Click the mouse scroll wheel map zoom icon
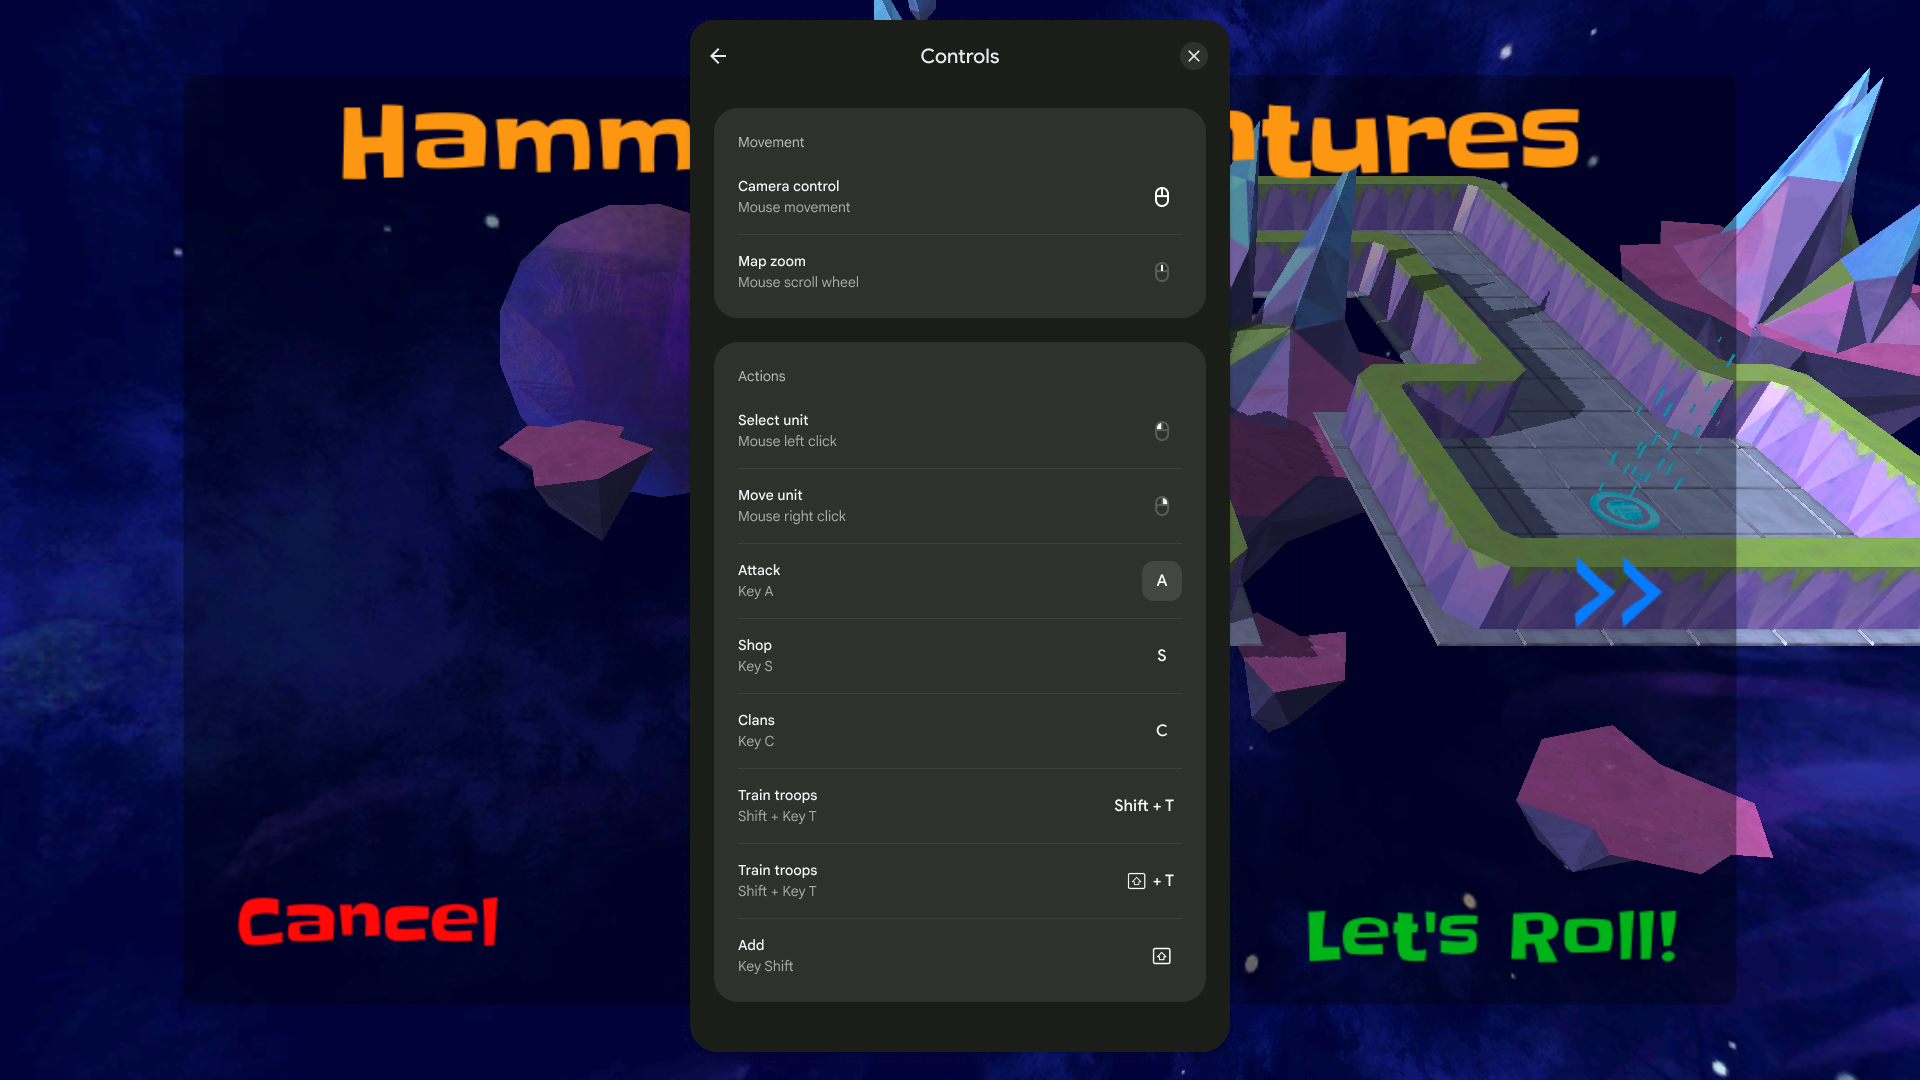This screenshot has height=1080, width=1920. coord(1162,272)
